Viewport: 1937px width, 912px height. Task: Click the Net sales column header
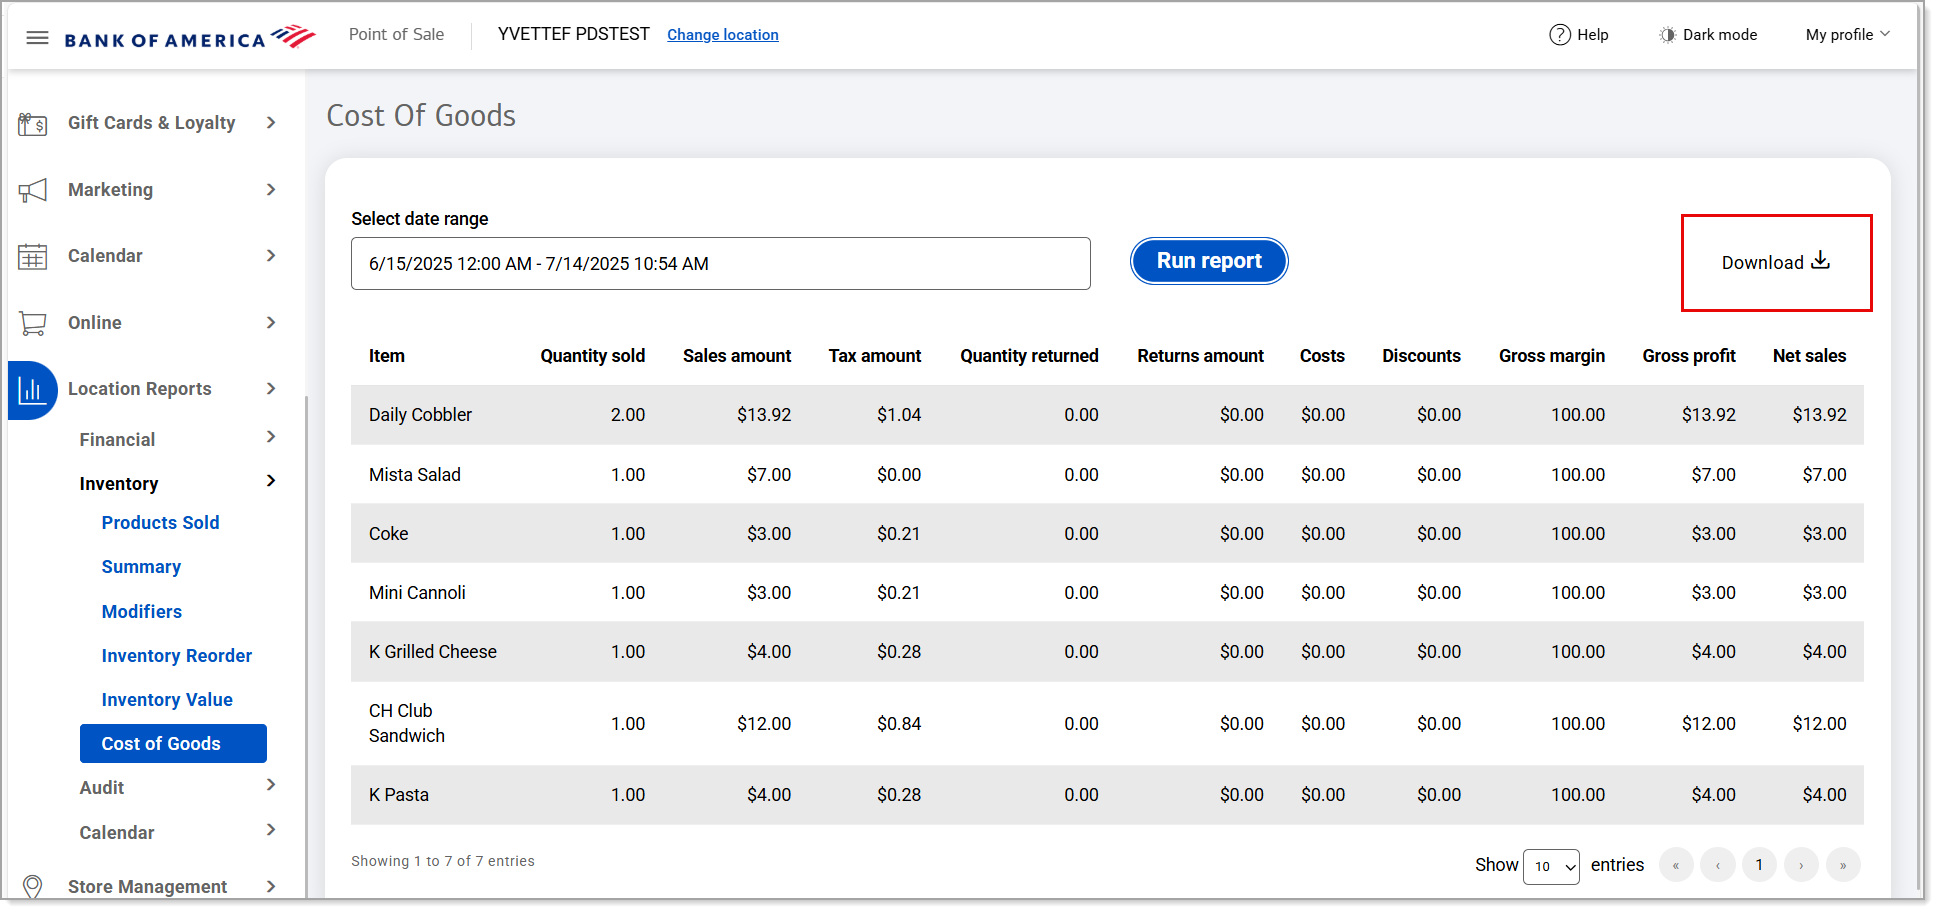point(1810,356)
